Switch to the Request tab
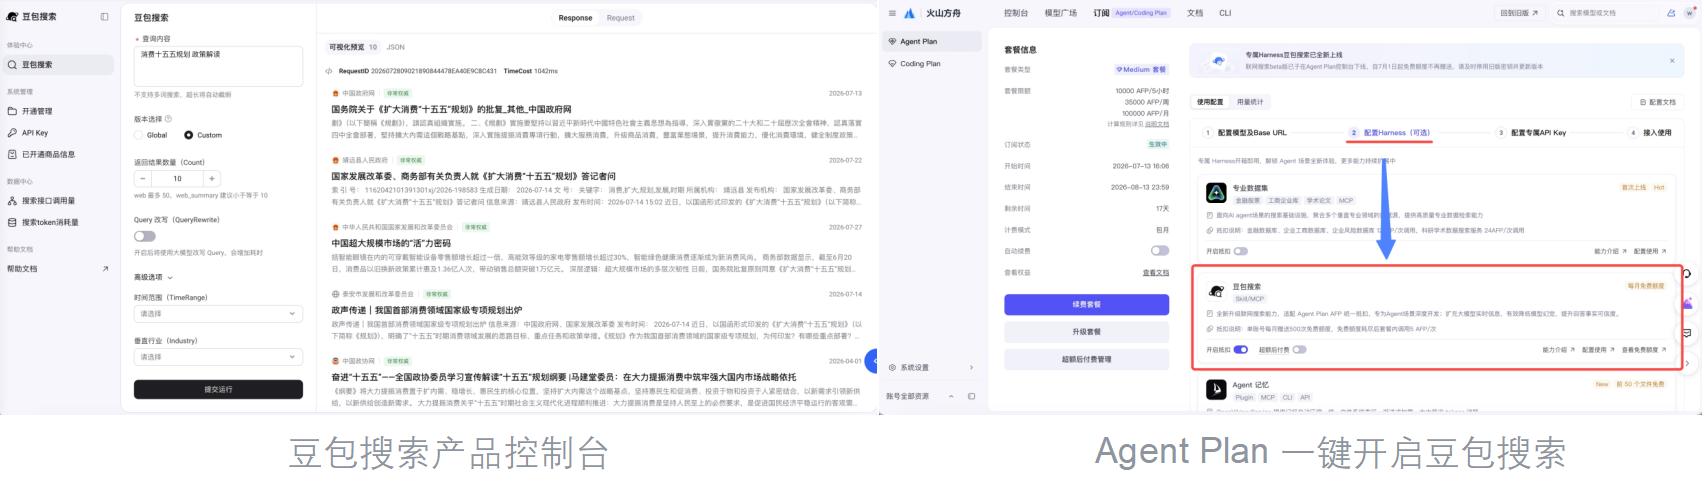This screenshot has height=481, width=1705. point(620,18)
